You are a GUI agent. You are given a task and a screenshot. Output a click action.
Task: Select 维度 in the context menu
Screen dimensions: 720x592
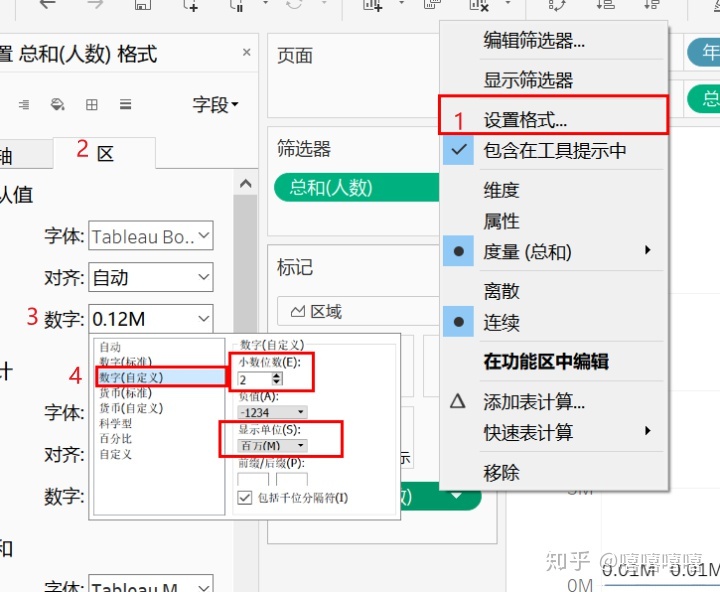click(x=553, y=190)
